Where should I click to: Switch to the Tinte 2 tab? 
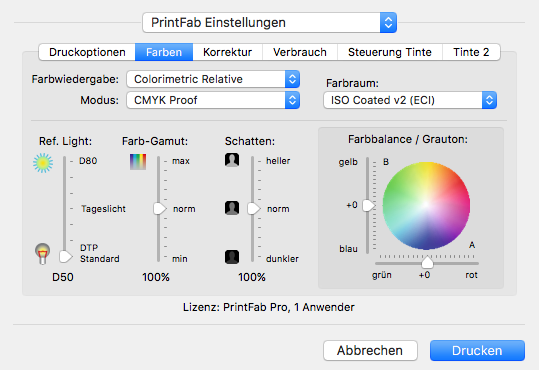[x=471, y=52]
